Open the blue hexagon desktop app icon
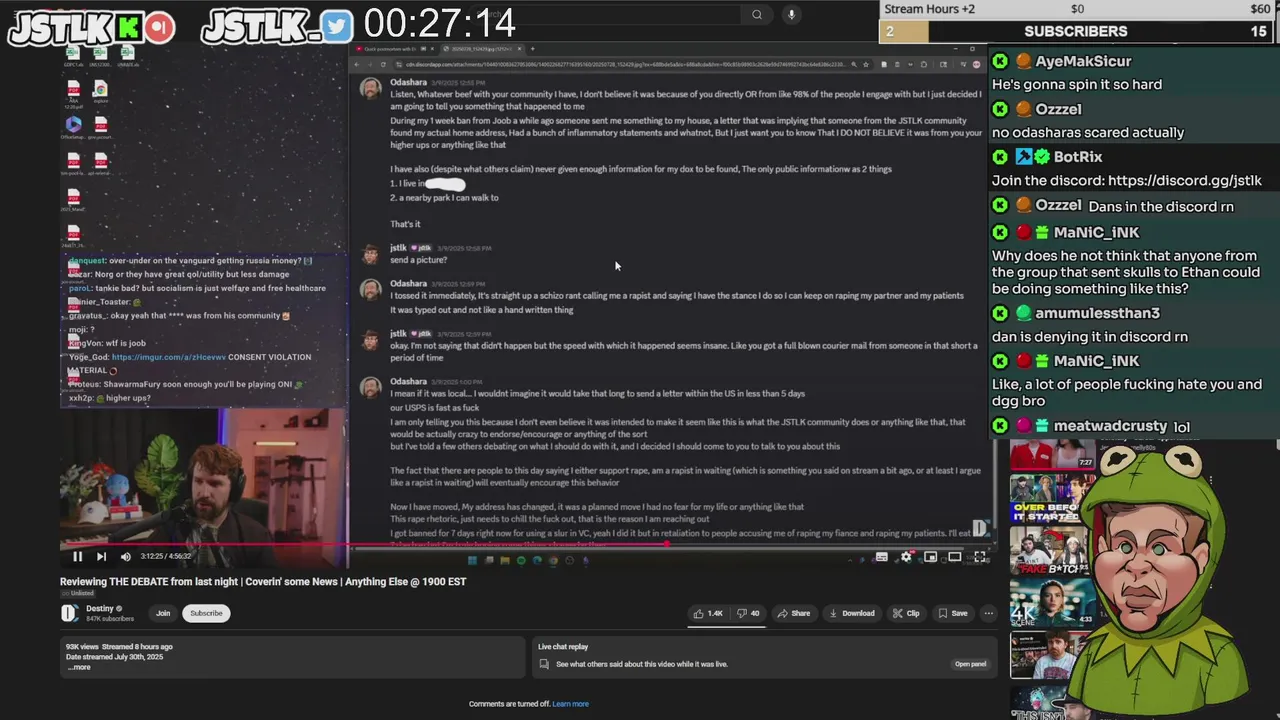 pyautogui.click(x=73, y=125)
